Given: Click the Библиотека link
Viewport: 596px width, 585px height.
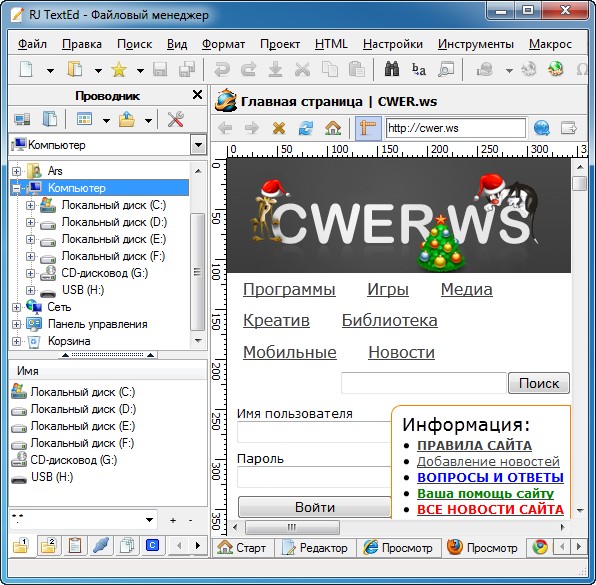Looking at the screenshot, I should [x=390, y=320].
